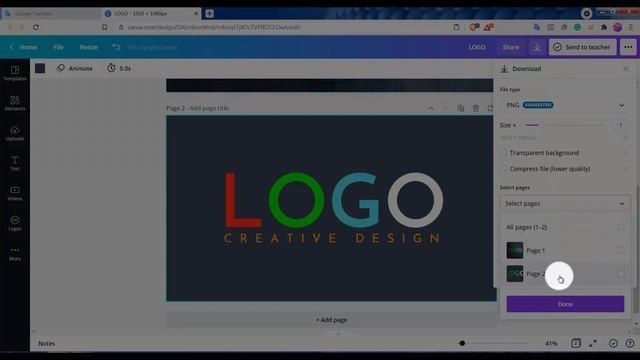This screenshot has width=640, height=360.
Task: Enable Compress file (lower quality) checkbox
Action: [x=503, y=168]
